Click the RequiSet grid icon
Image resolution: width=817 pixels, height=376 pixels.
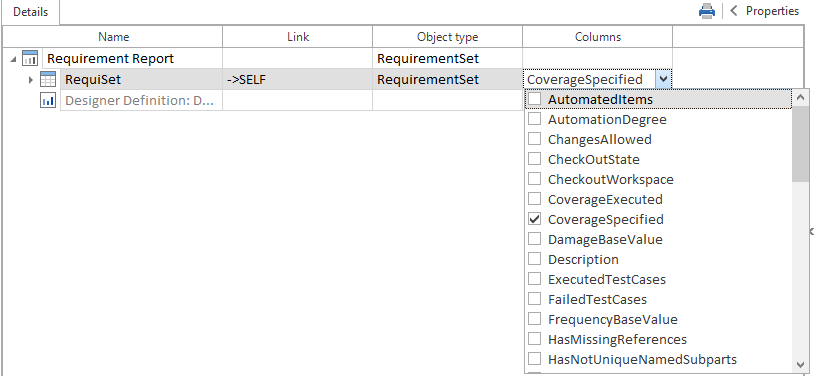[48, 80]
